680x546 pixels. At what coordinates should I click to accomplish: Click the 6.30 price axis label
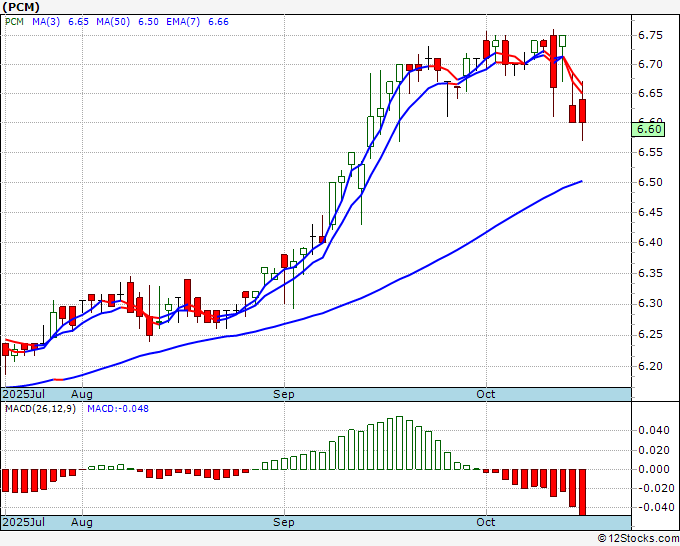651,304
